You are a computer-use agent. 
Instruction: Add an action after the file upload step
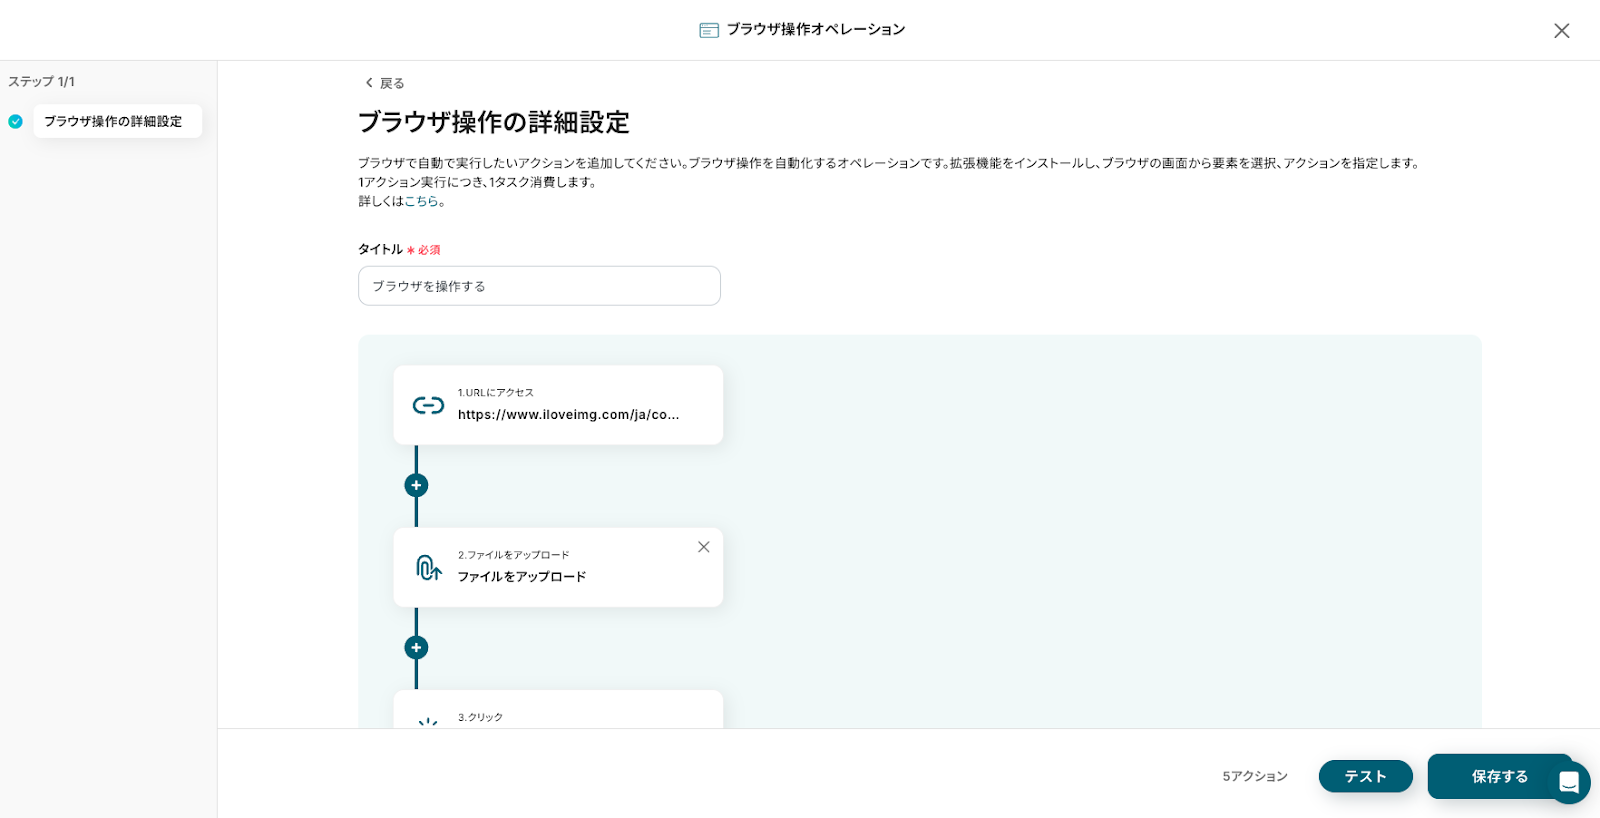(x=416, y=648)
